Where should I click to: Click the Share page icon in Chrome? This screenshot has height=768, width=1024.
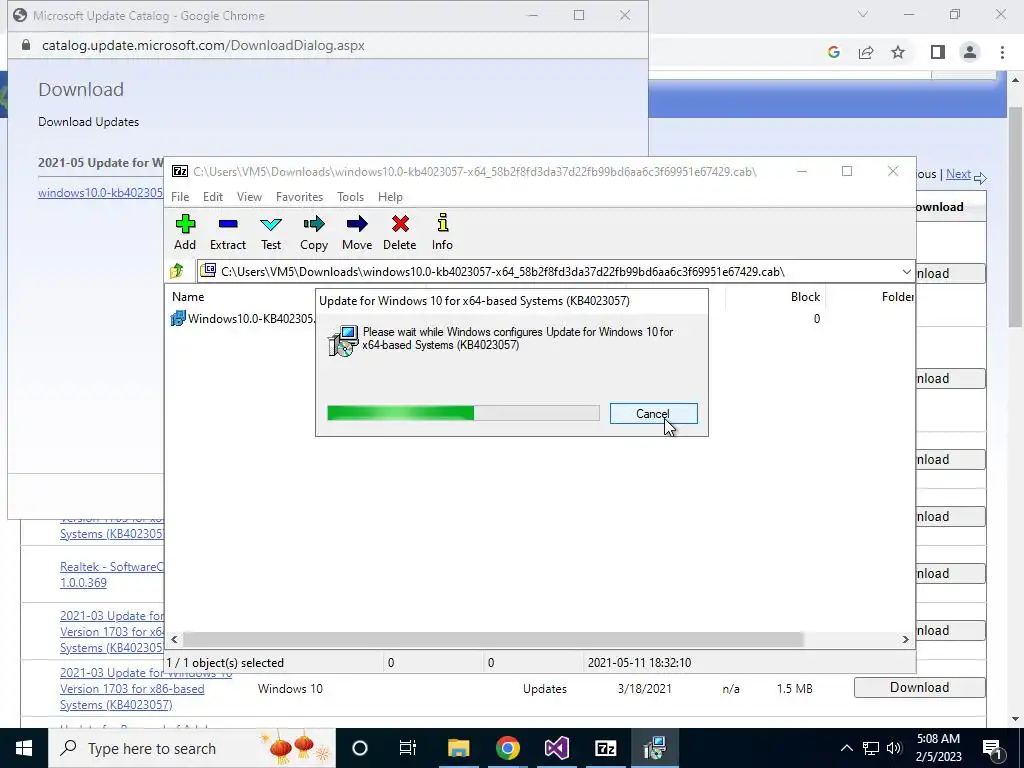pos(866,52)
